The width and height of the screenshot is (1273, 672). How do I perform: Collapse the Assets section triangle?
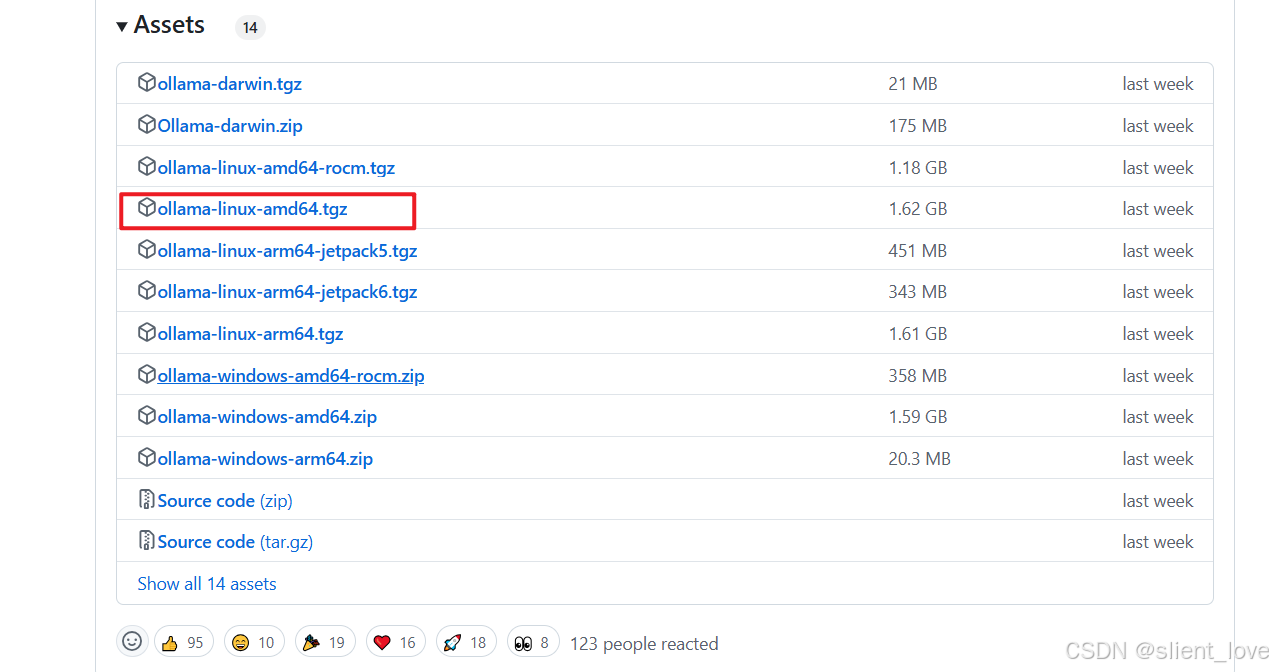122,26
